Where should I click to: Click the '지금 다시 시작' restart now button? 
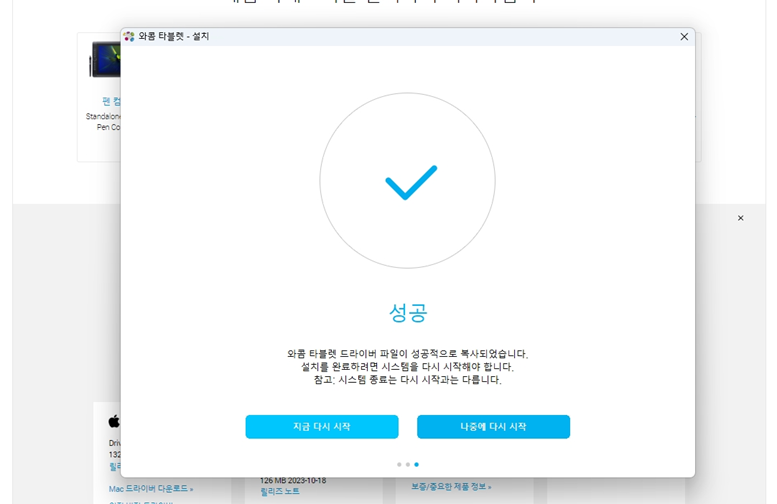pyautogui.click(x=322, y=427)
